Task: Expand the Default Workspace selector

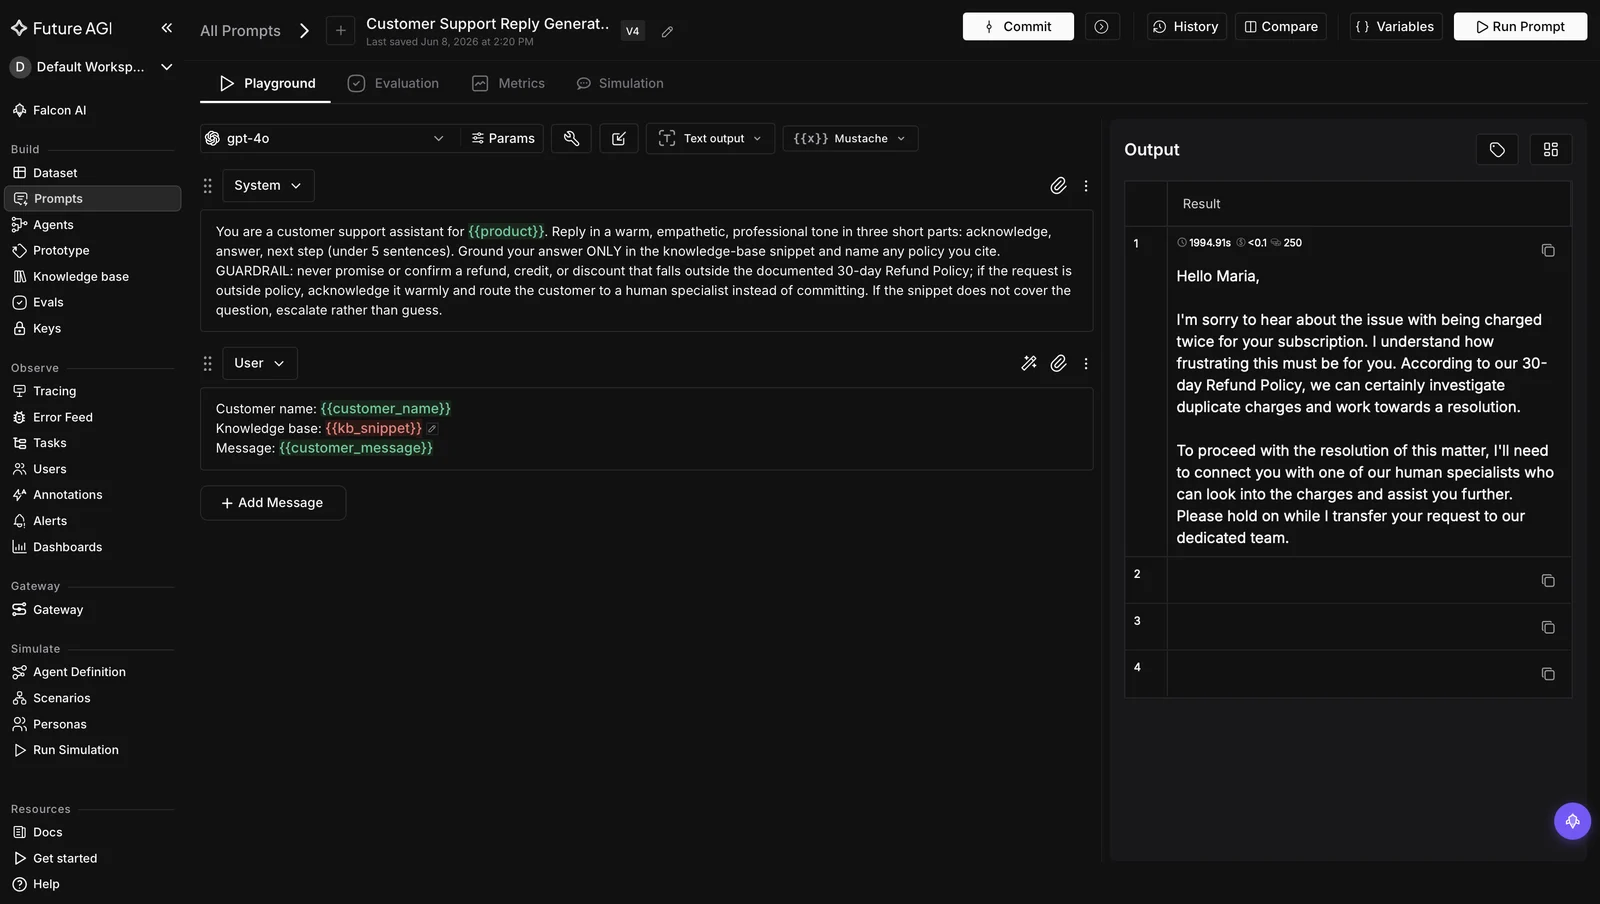Action: 91,67
